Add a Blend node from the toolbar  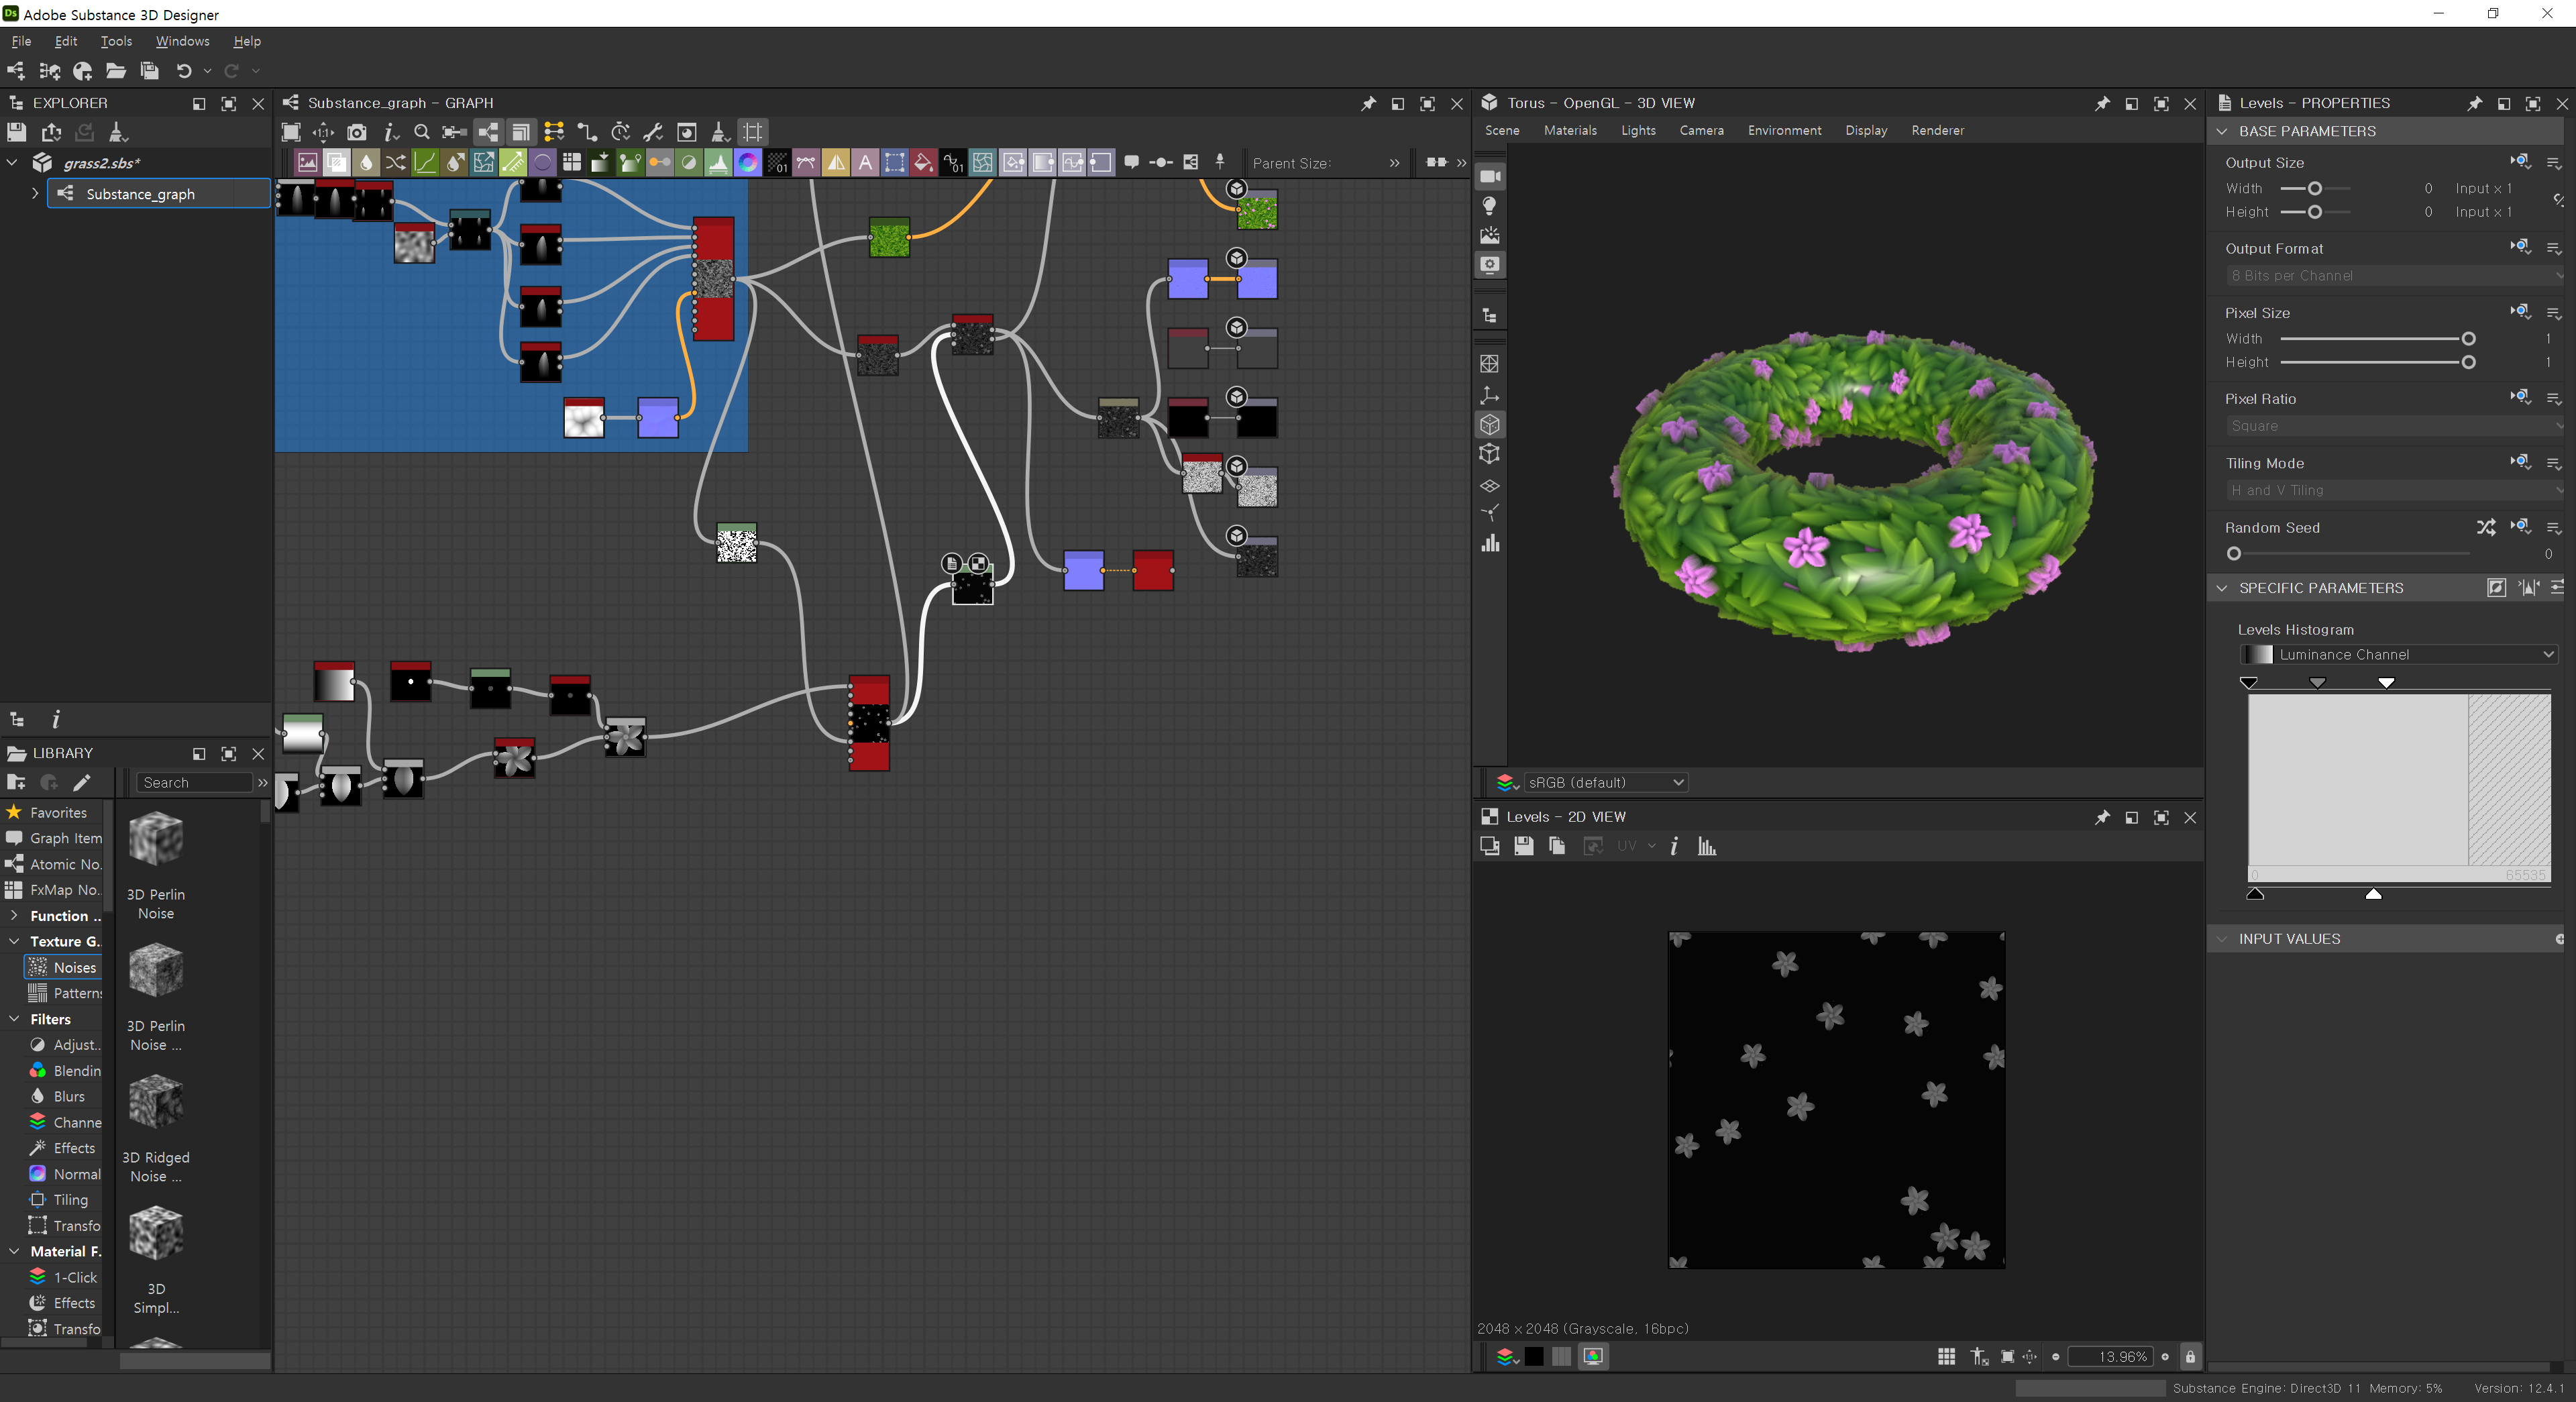(337, 162)
